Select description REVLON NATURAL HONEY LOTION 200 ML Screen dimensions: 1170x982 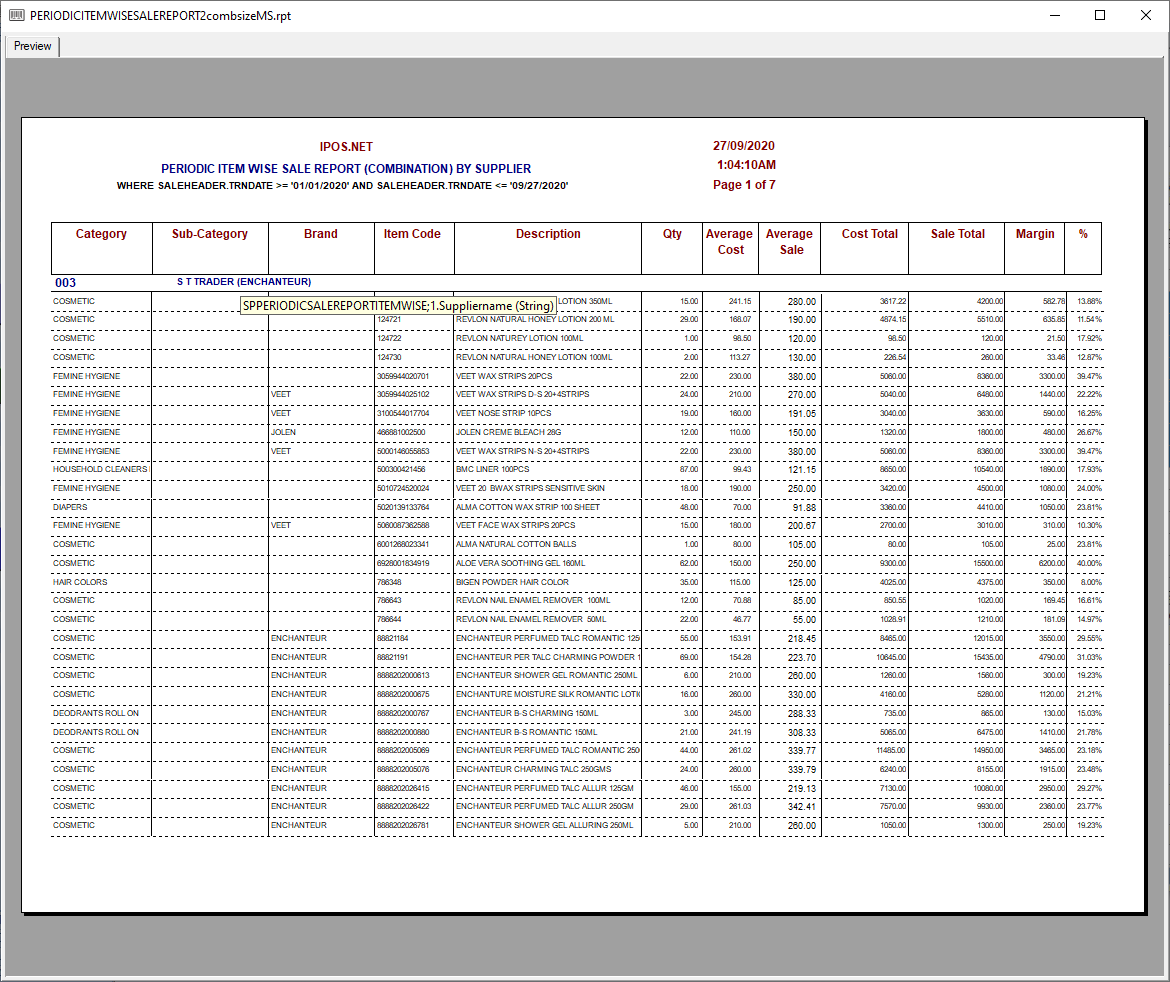point(535,319)
